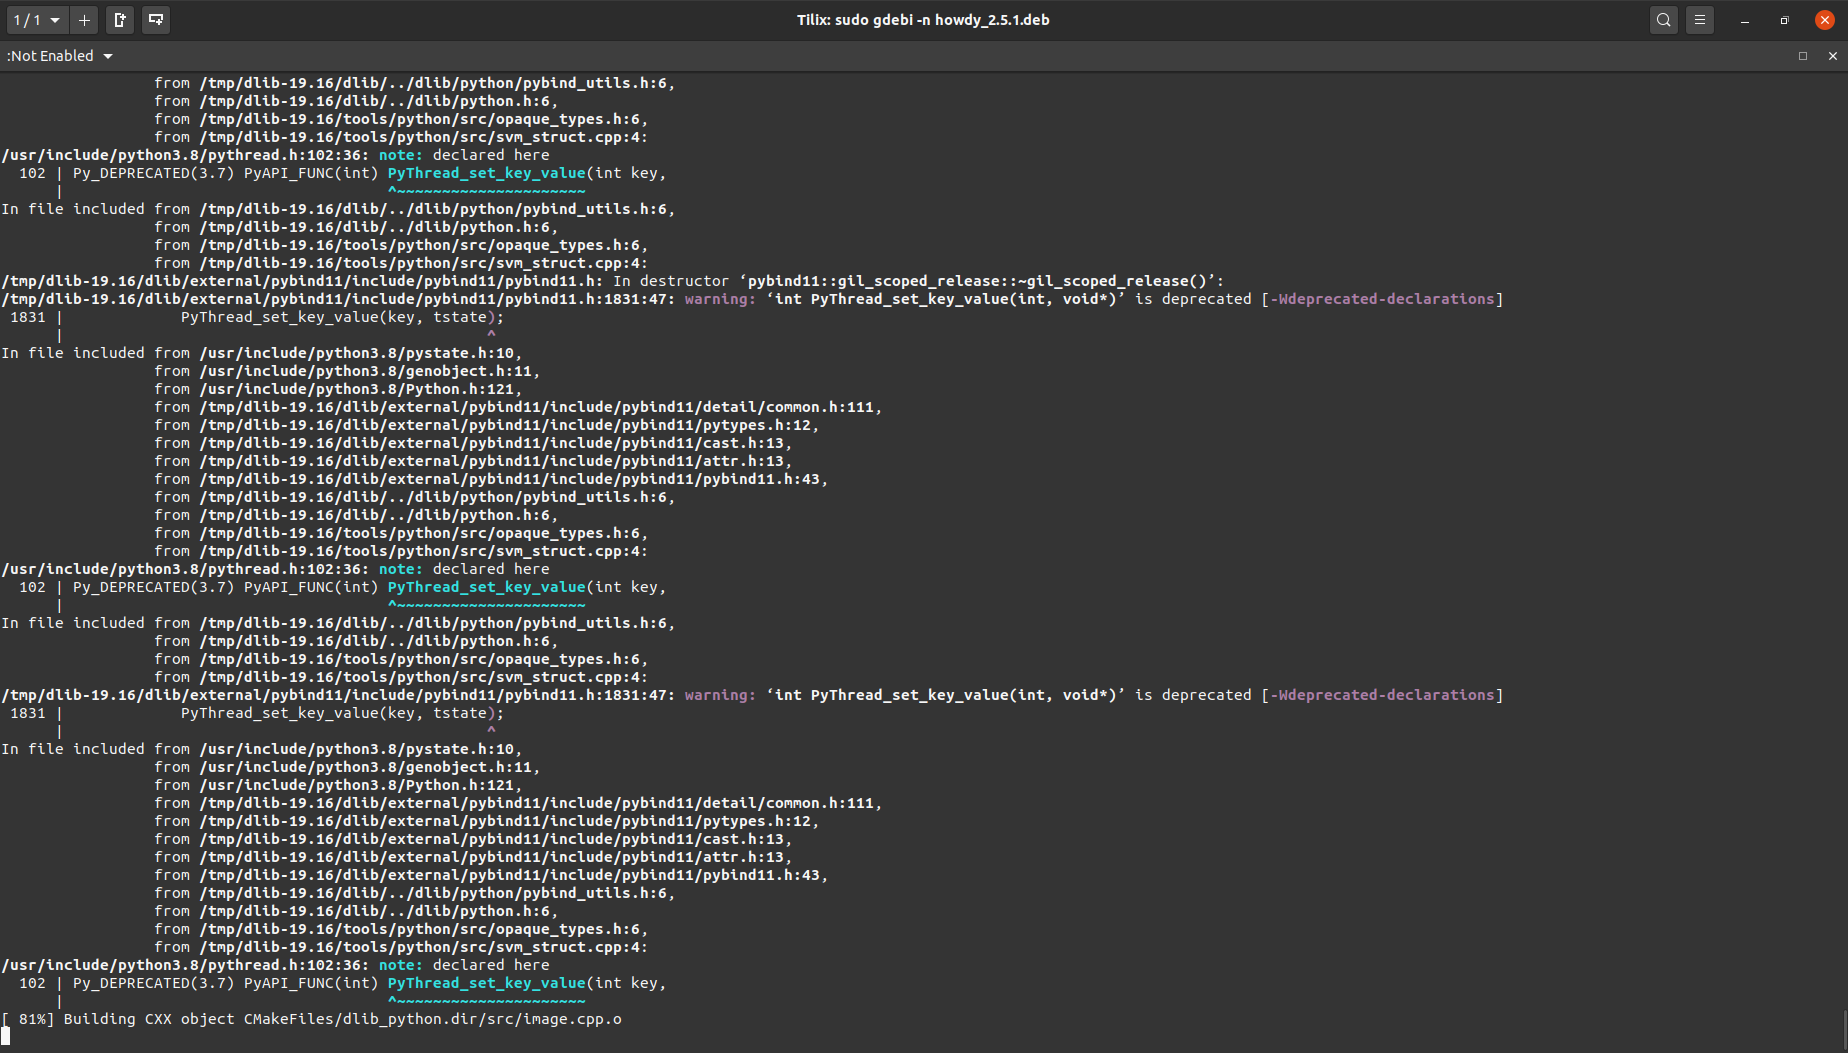Image resolution: width=1848 pixels, height=1053 pixels.
Task: Click the 'In destructor' gil_scoped_release line
Action: click(x=612, y=281)
